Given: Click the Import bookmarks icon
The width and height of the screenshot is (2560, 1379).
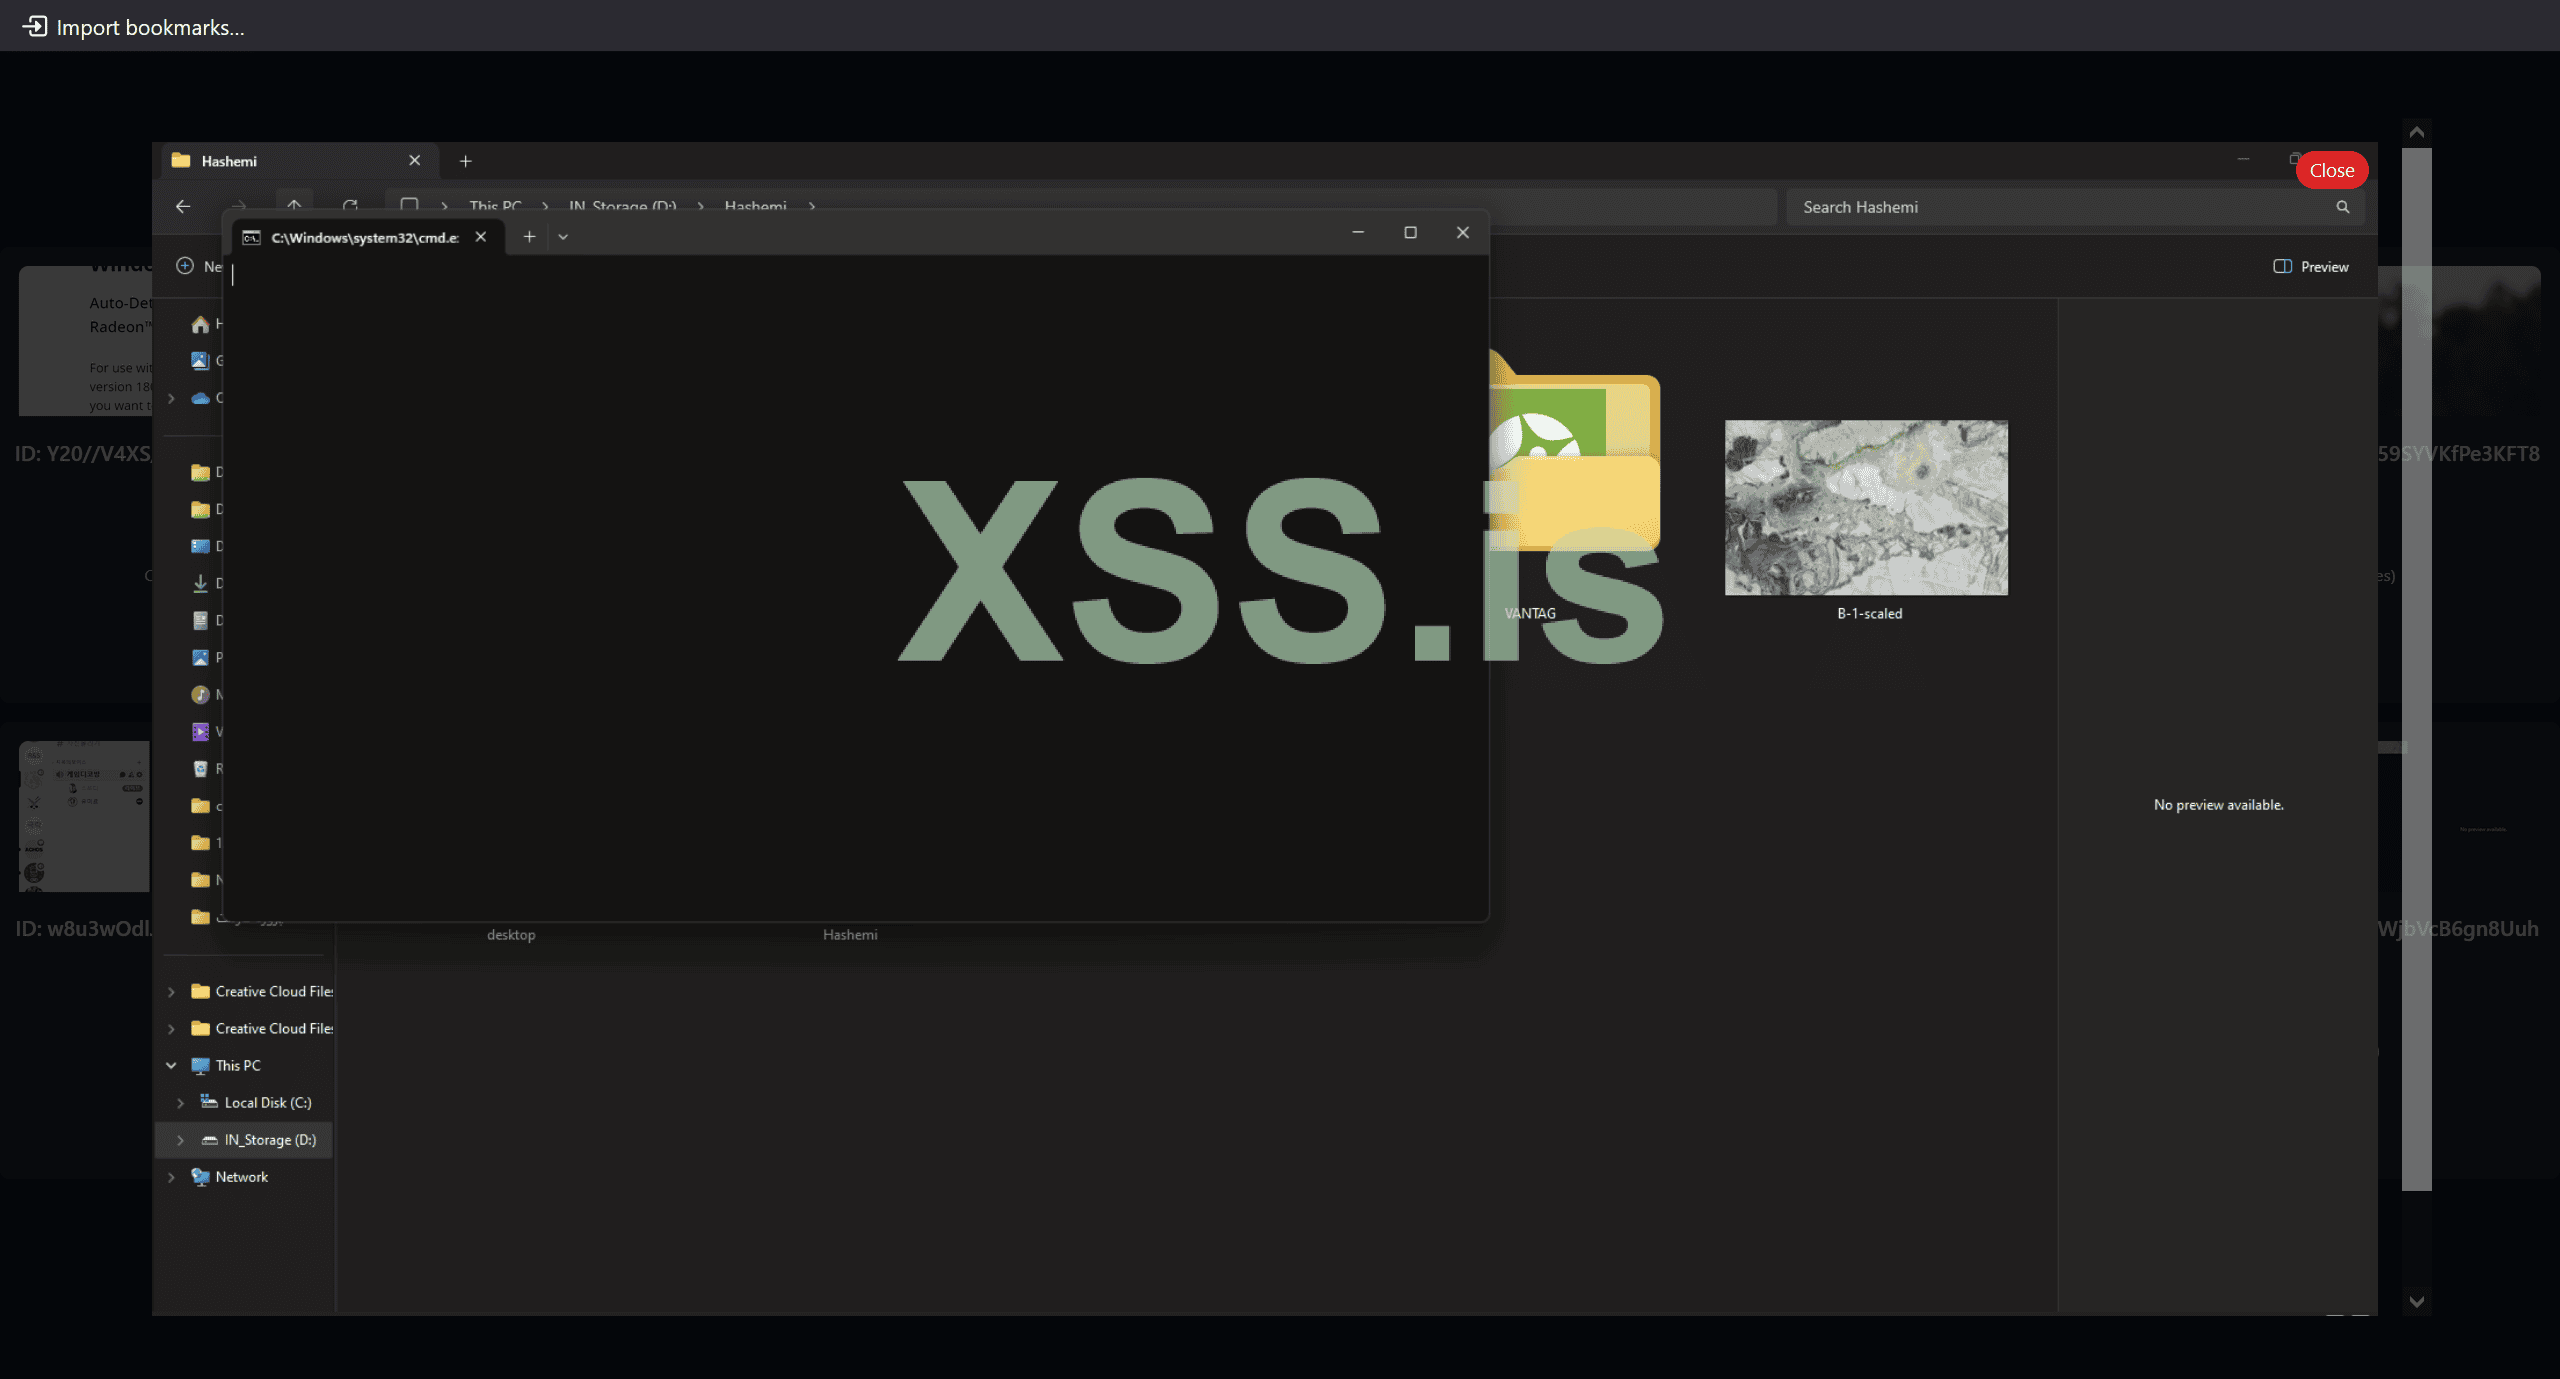Looking at the screenshot, I should tap(35, 26).
